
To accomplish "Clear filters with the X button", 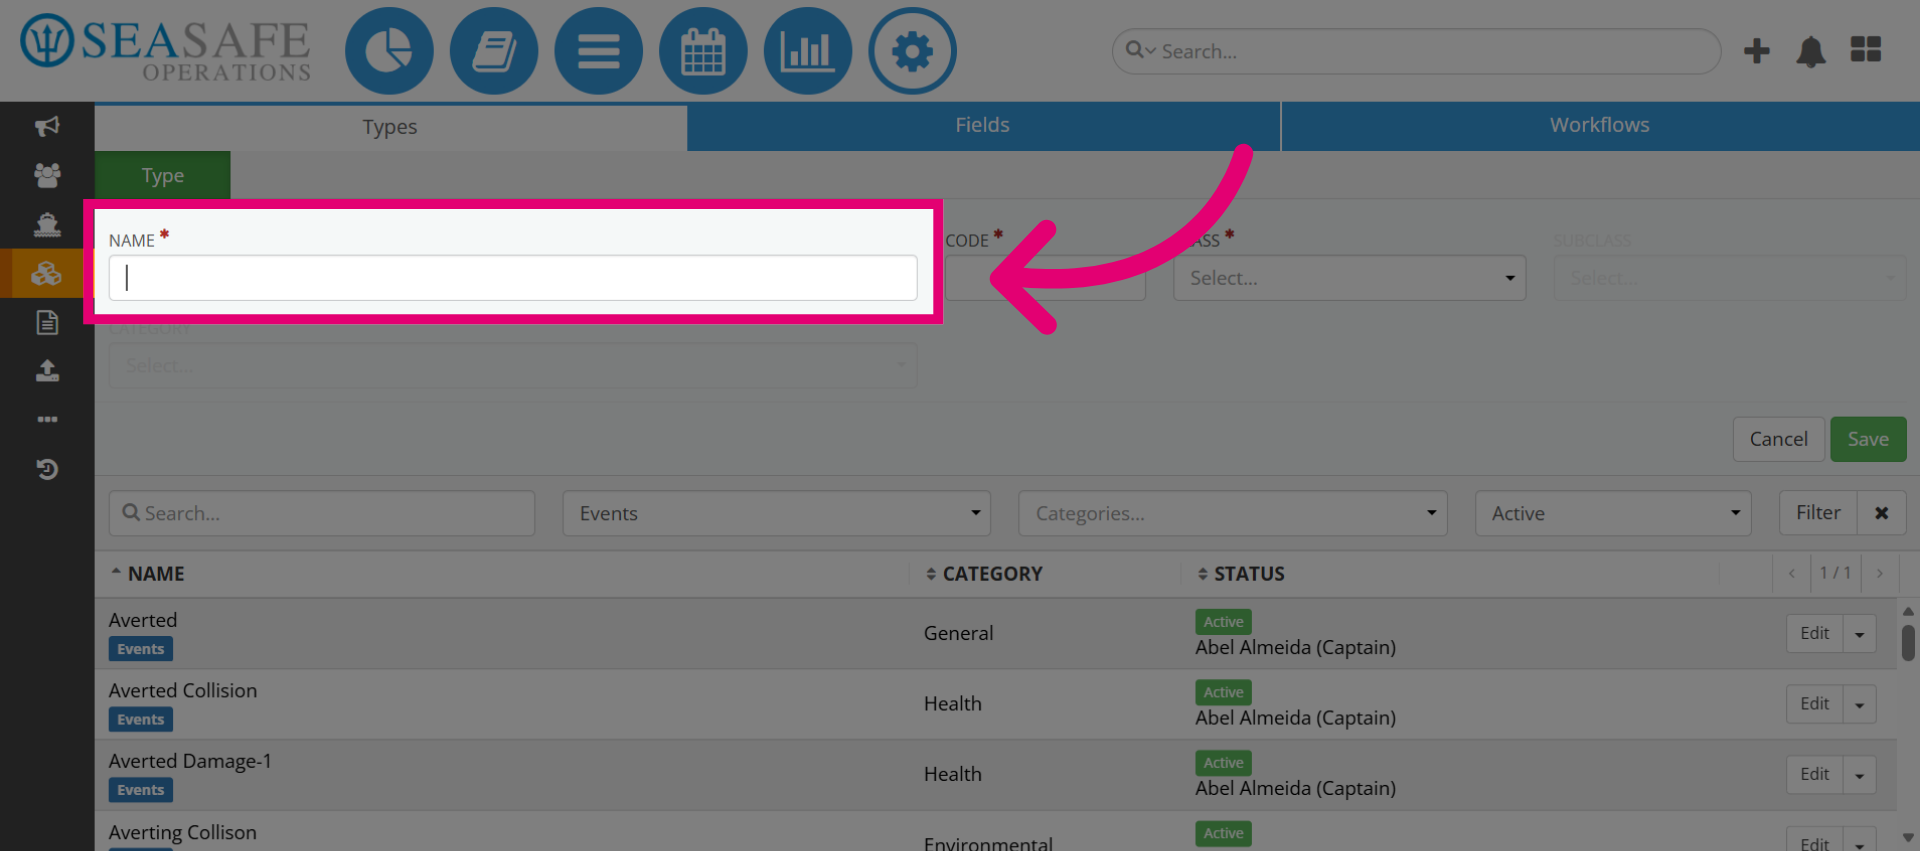I will 1881,513.
